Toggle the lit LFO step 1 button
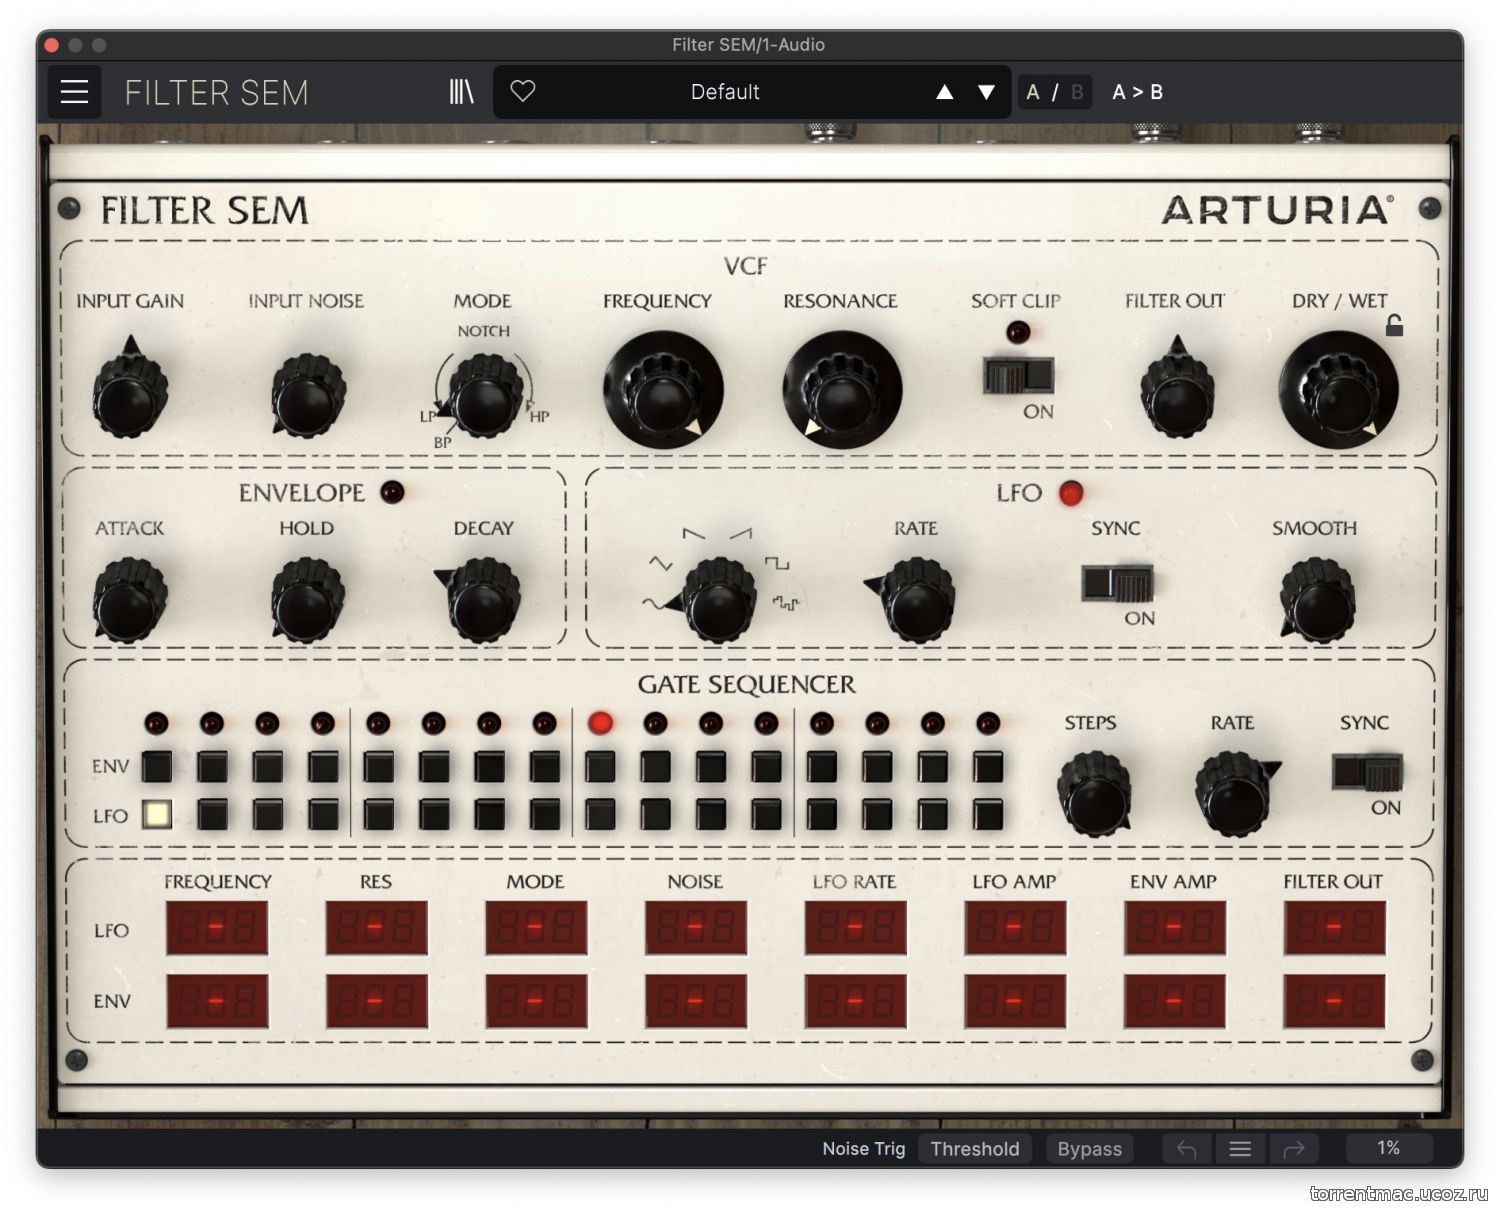The width and height of the screenshot is (1500, 1211). click(x=156, y=814)
